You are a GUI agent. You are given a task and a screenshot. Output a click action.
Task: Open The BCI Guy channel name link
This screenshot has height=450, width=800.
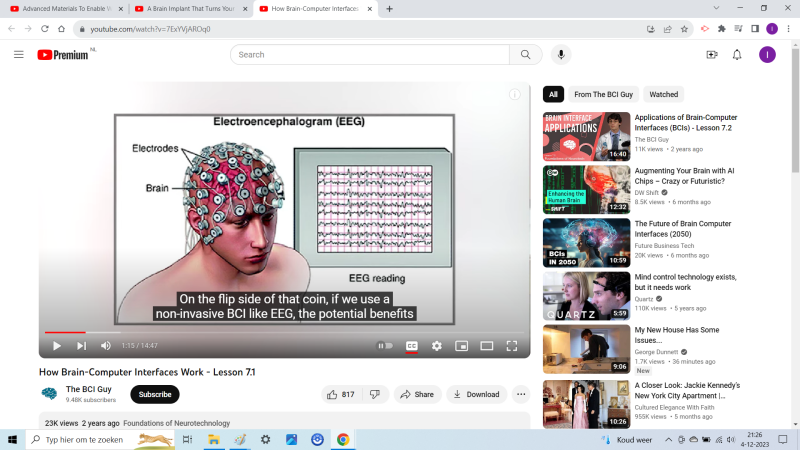88,389
